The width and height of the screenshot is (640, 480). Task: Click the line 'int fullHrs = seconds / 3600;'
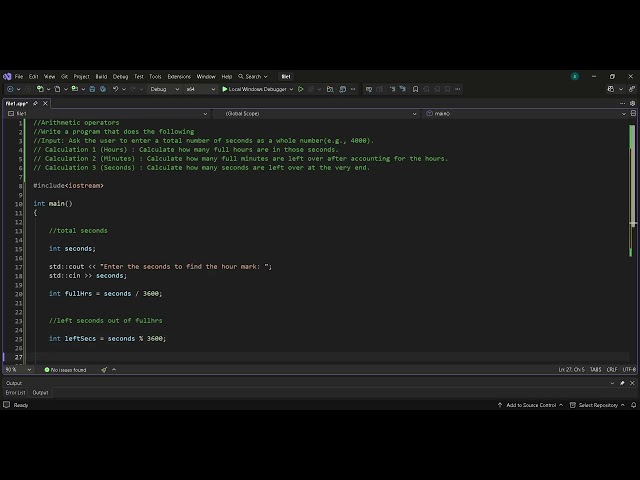point(105,293)
